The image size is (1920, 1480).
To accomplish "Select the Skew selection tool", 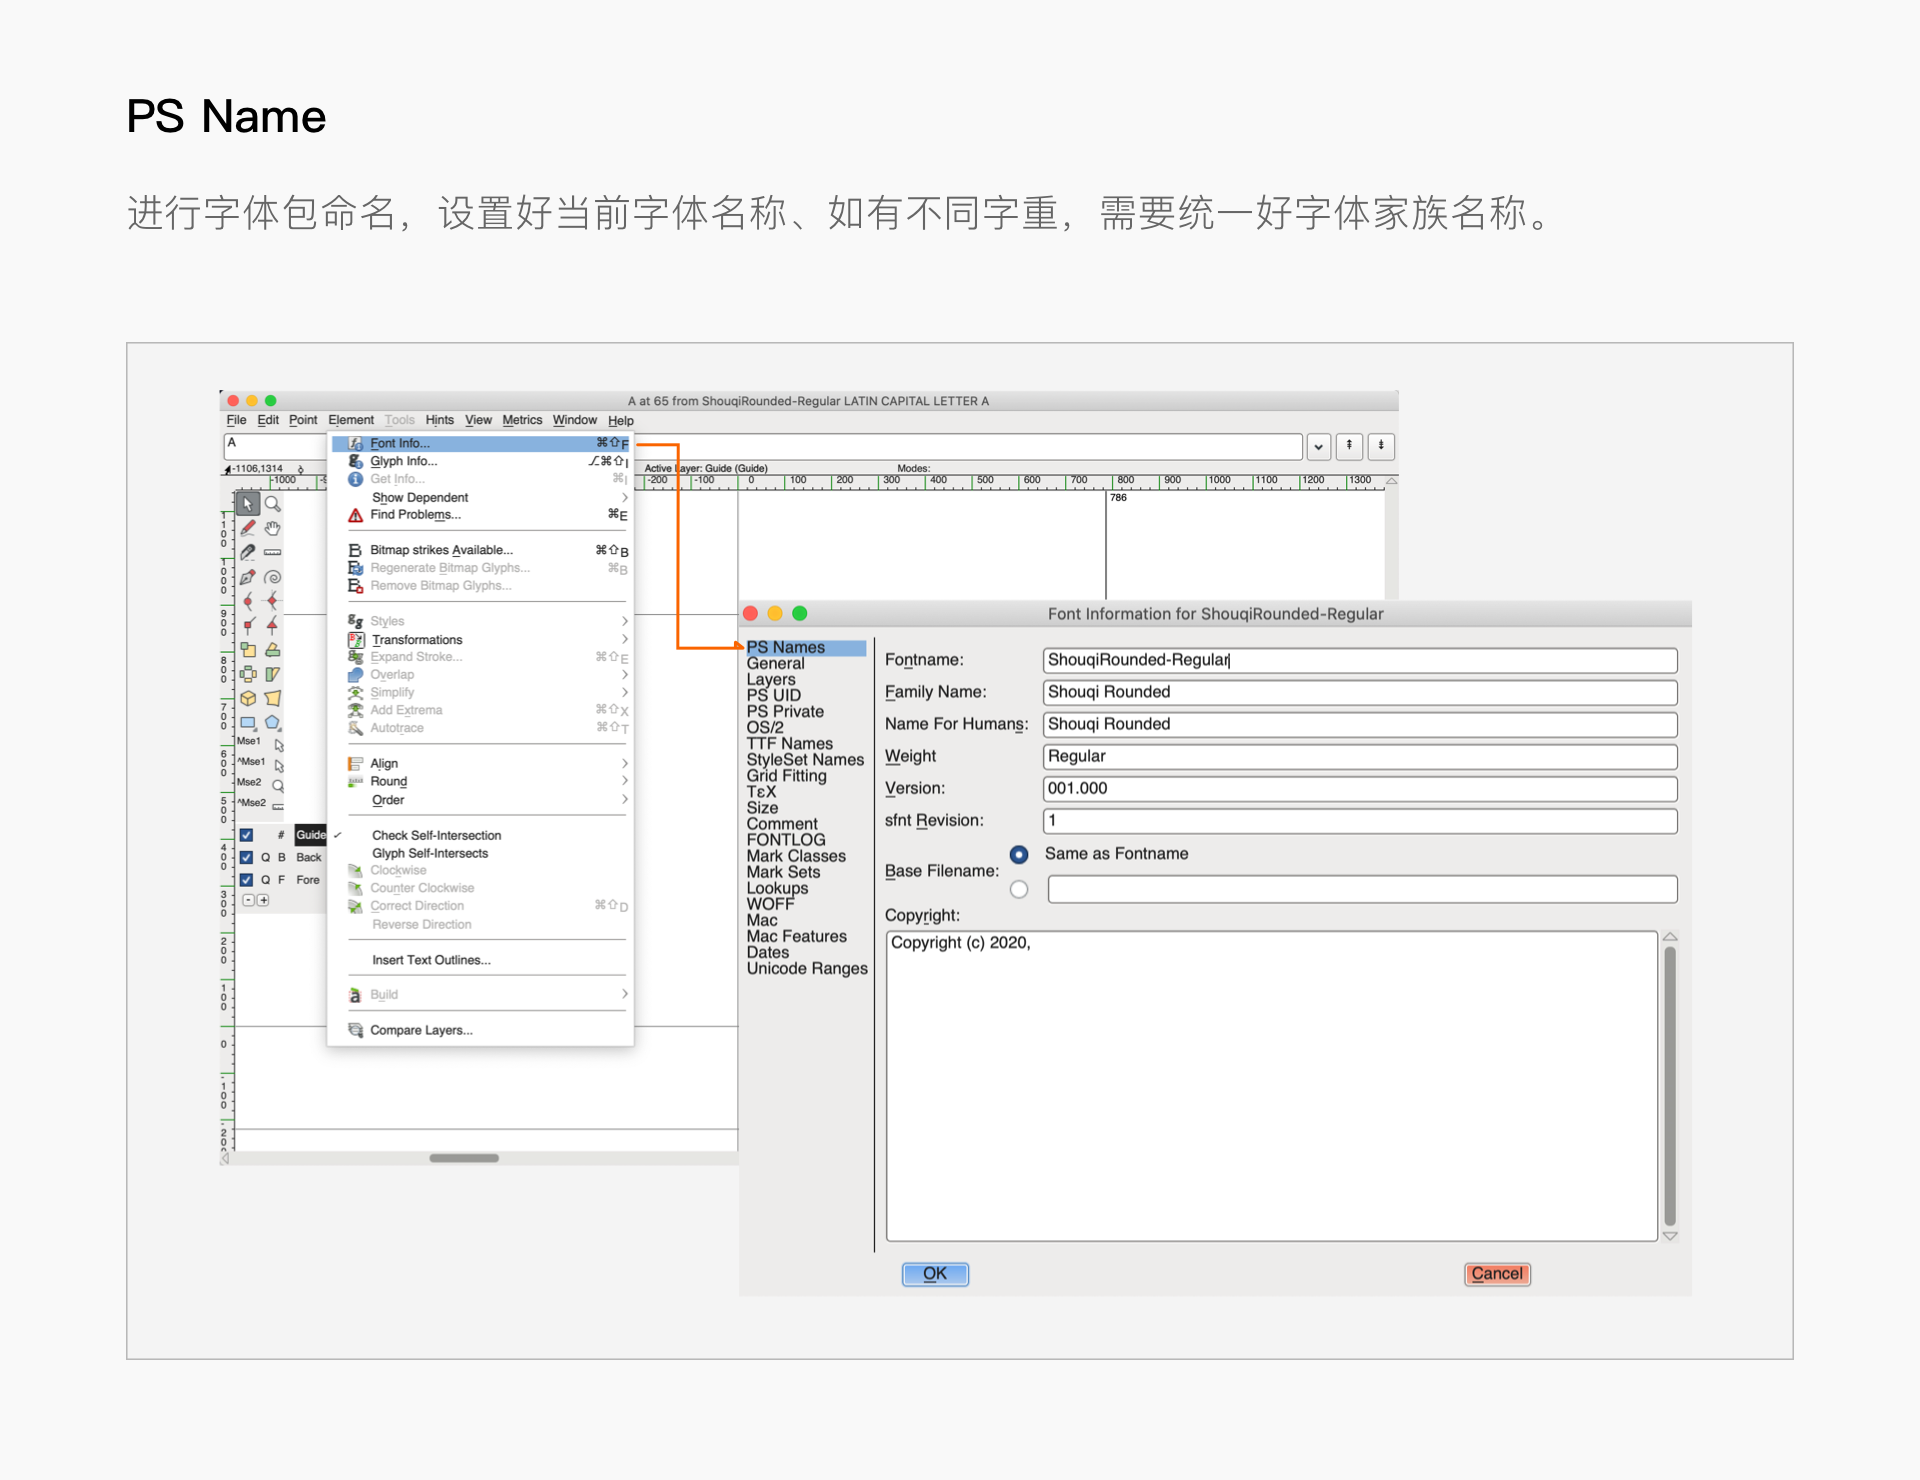I will [x=272, y=674].
